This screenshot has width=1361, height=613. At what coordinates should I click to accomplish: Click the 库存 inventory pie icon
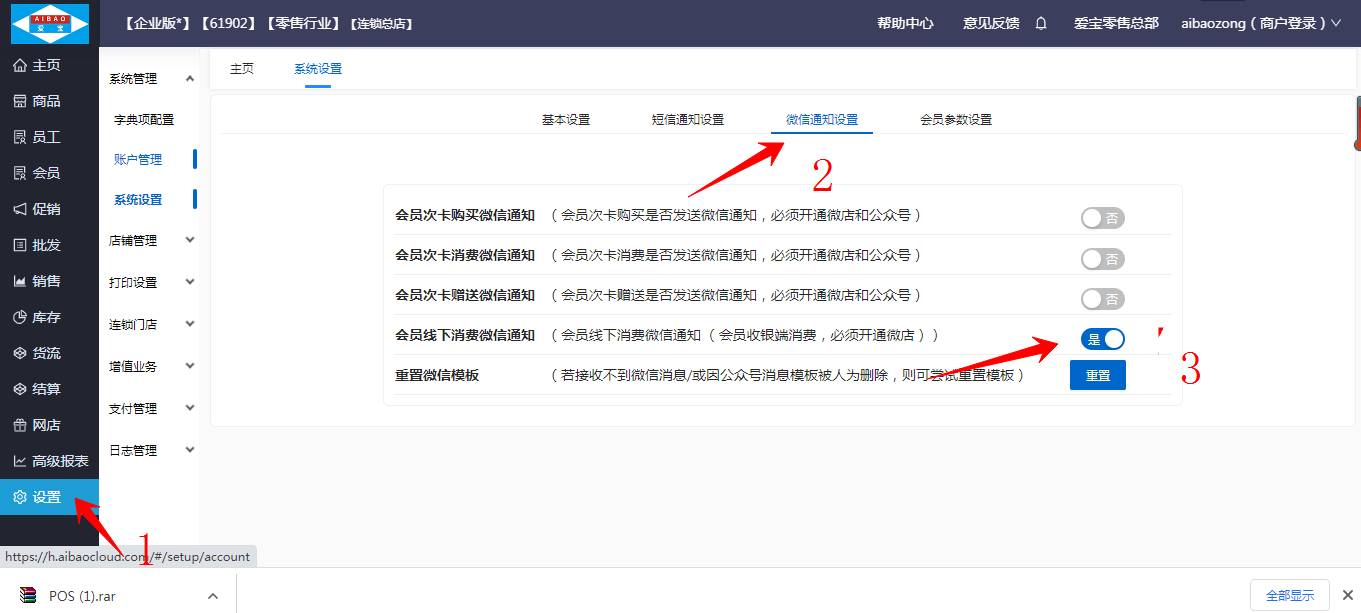point(19,317)
